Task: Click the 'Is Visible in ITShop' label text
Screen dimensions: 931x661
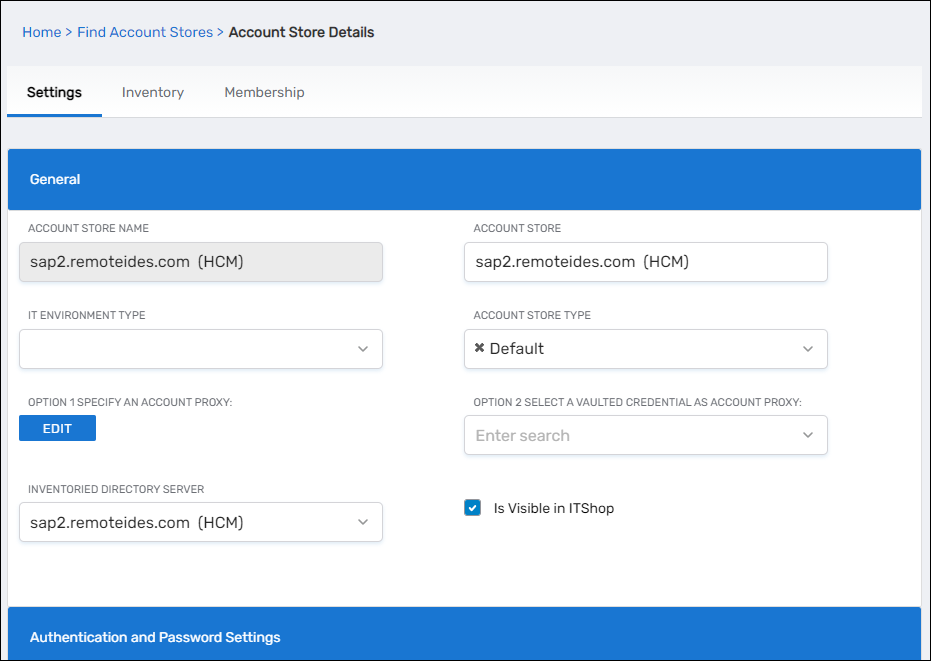Action: tap(553, 508)
